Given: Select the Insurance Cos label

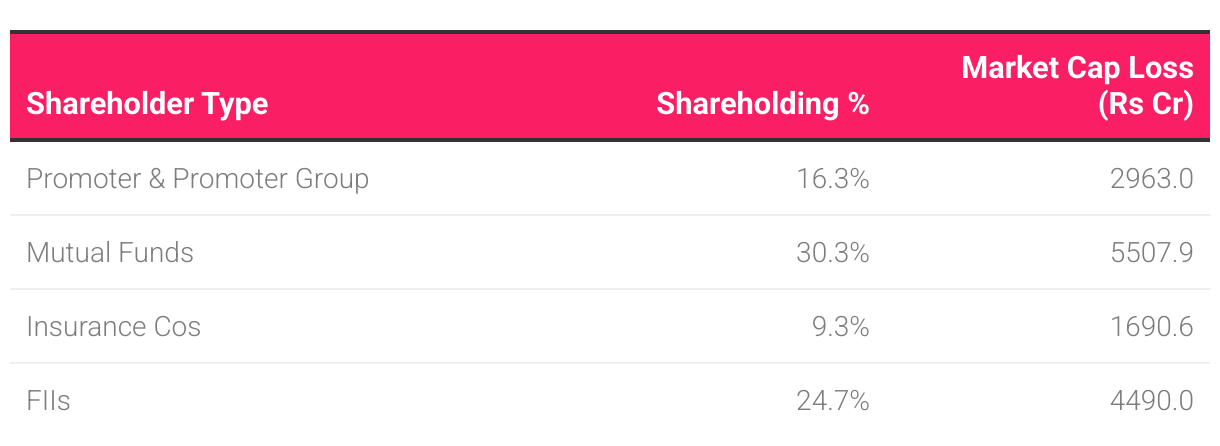Looking at the screenshot, I should (x=113, y=327).
